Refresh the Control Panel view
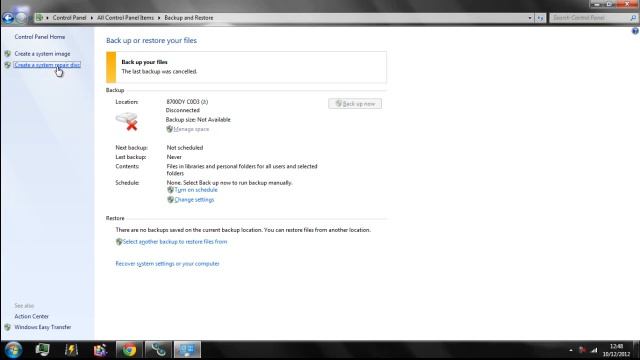 (x=540, y=18)
